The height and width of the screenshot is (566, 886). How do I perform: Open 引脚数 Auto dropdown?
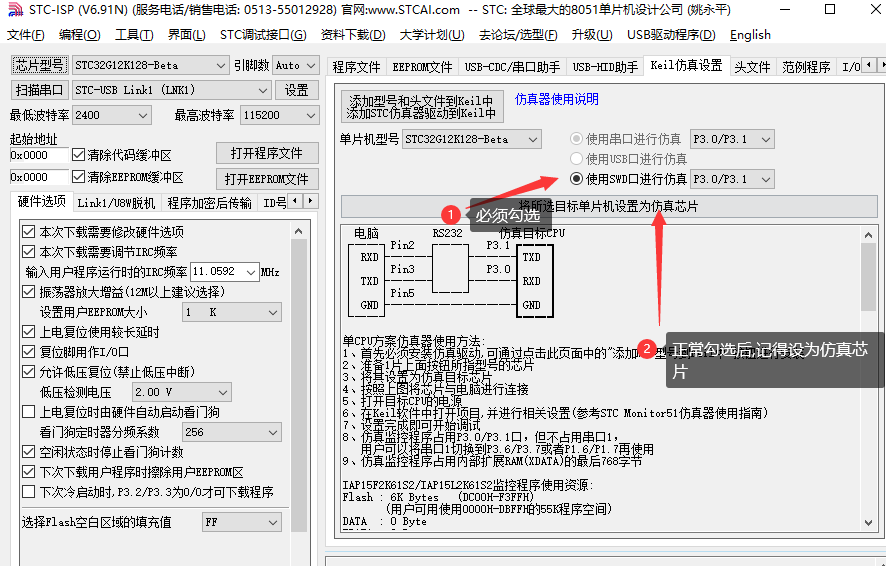tap(296, 66)
